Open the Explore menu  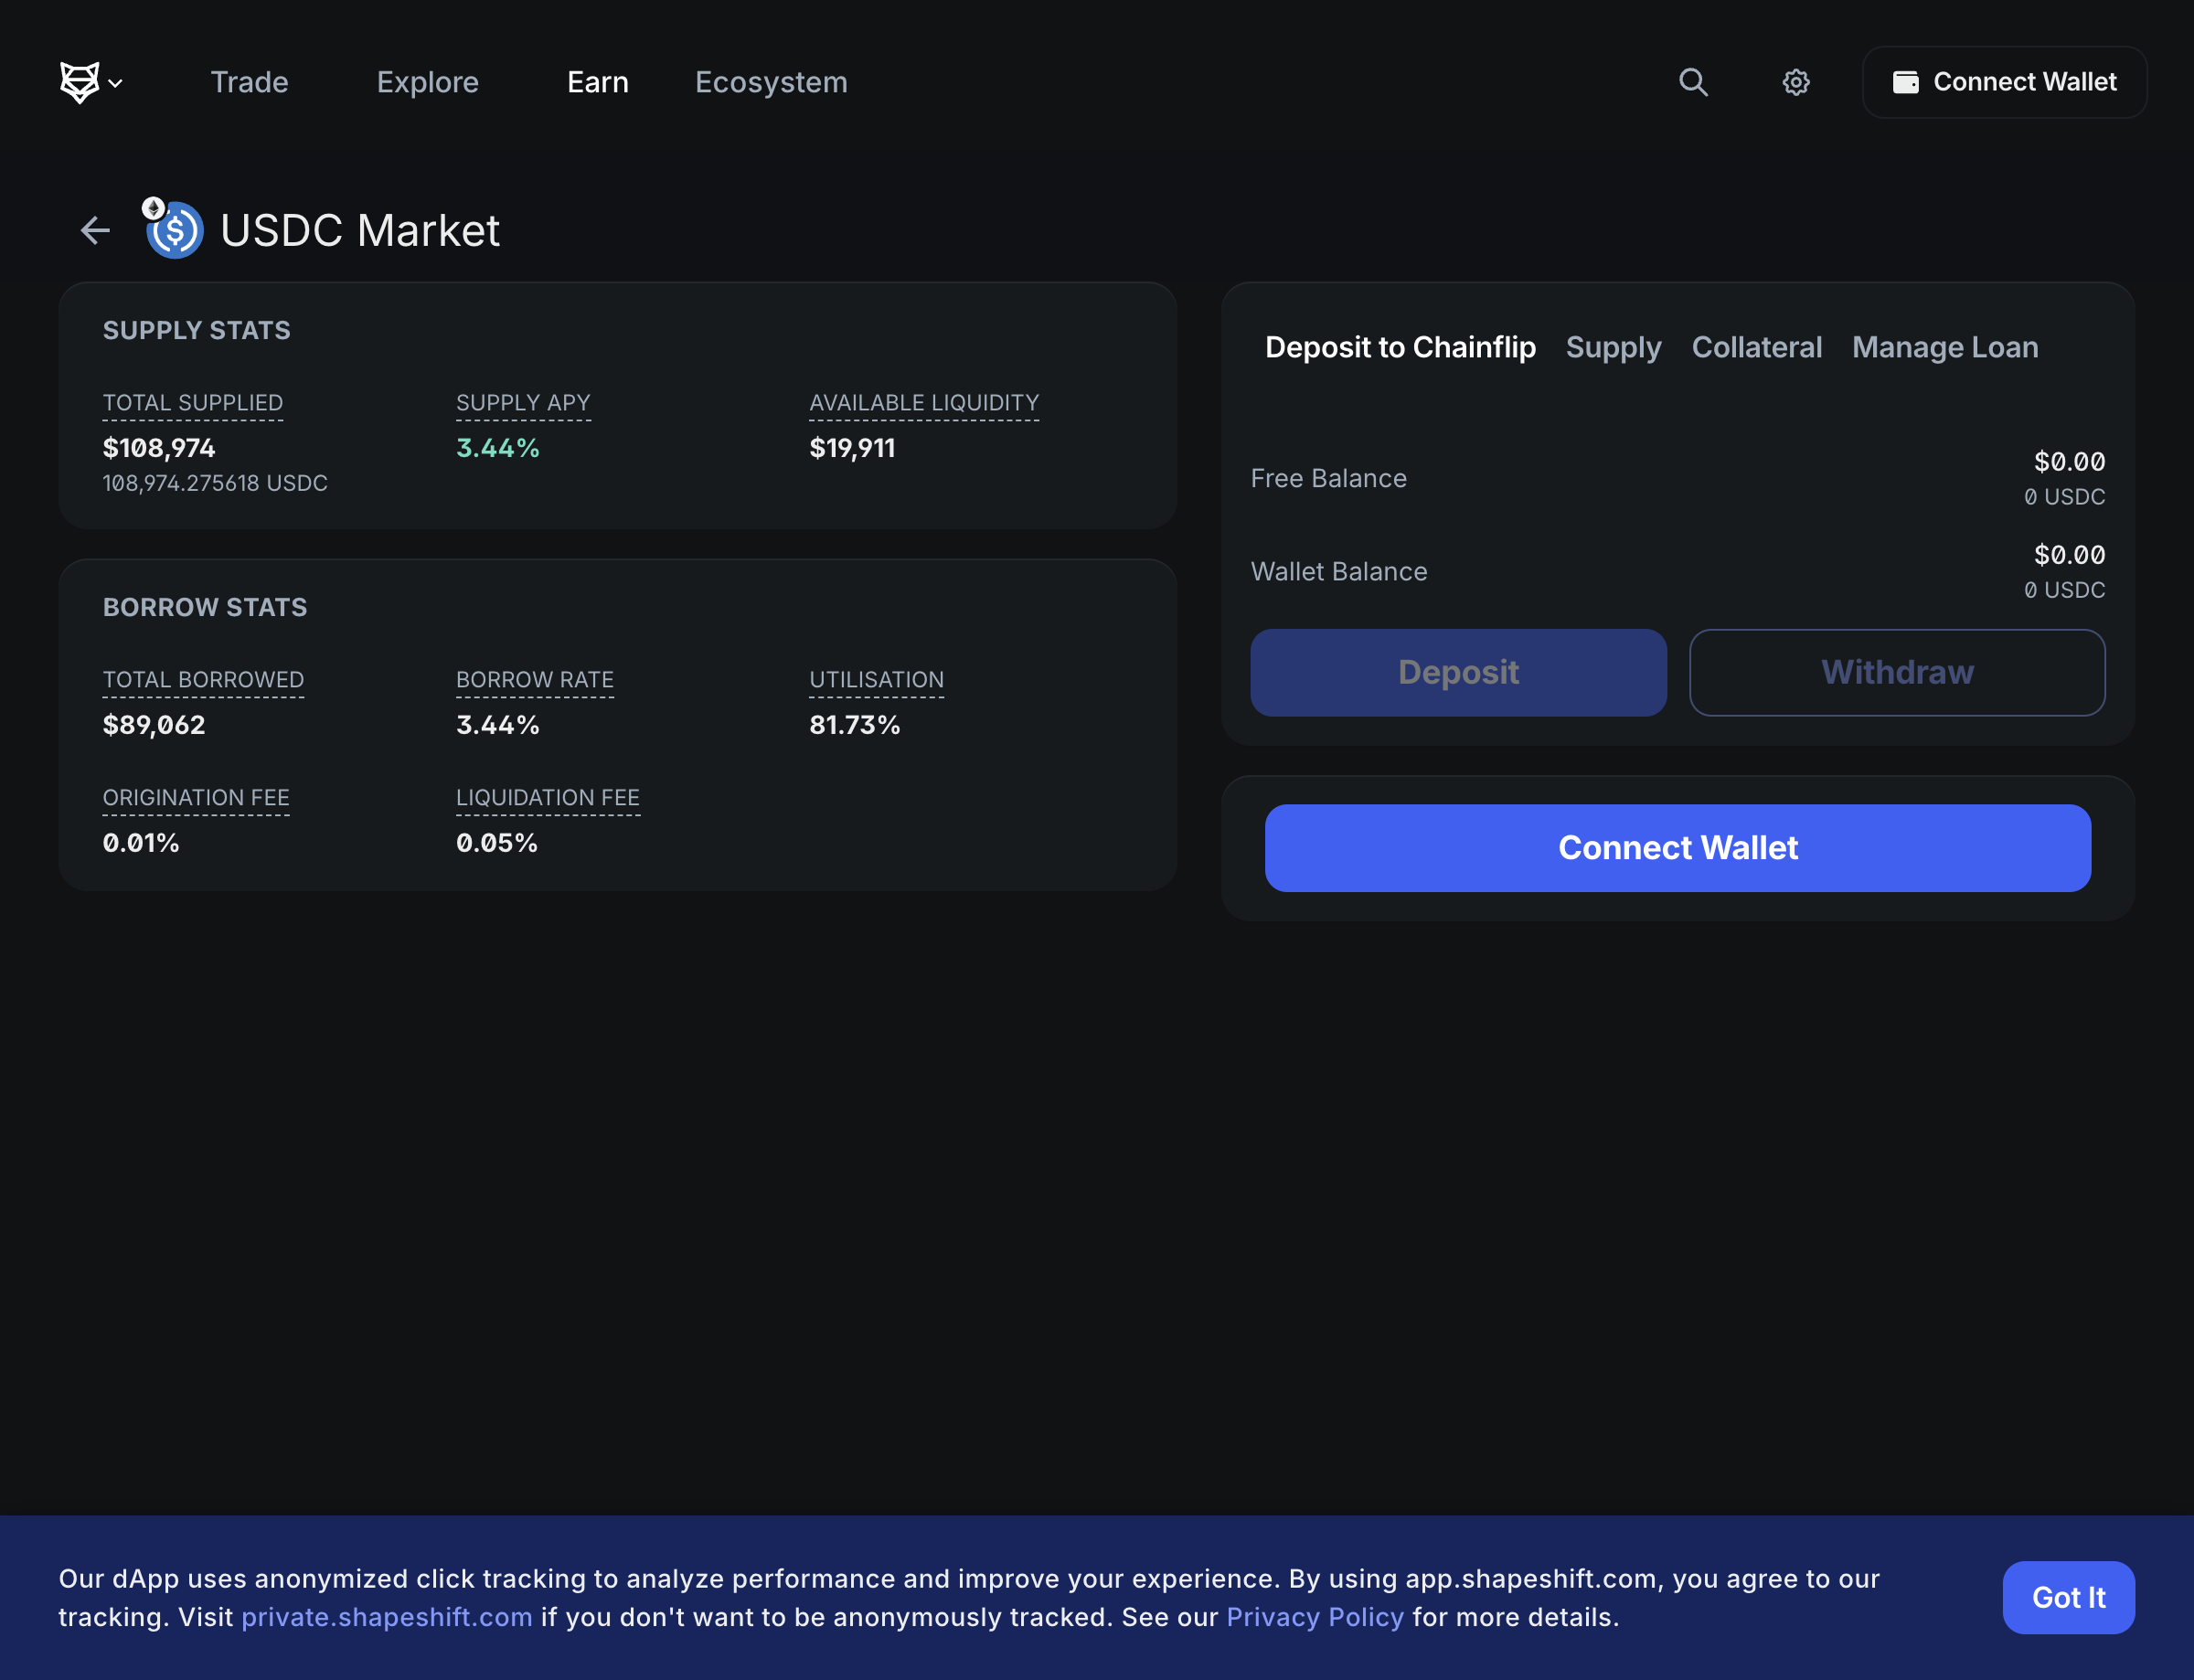tap(427, 82)
